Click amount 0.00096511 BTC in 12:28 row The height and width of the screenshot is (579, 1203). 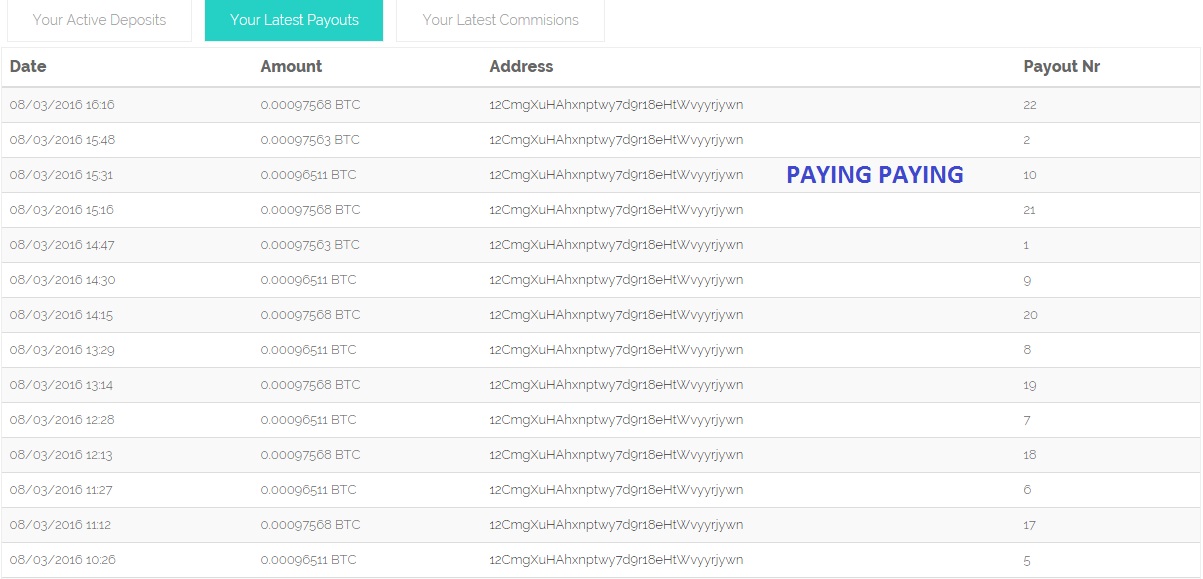(308, 420)
